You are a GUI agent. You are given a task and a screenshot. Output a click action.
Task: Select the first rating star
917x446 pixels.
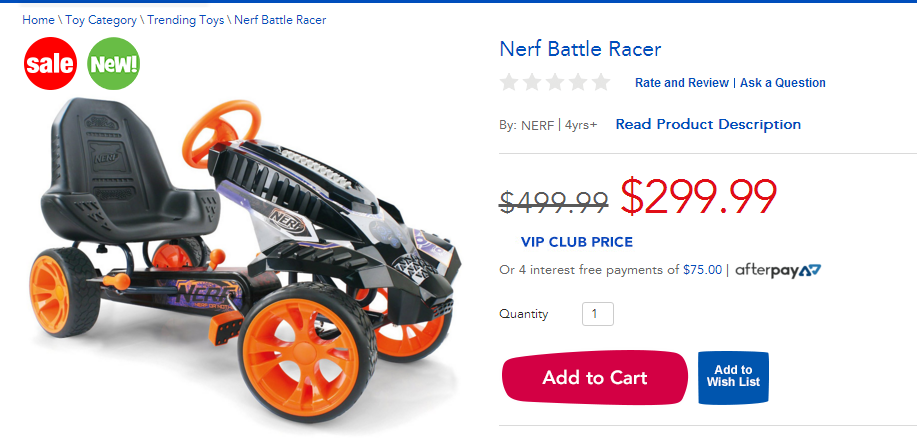(509, 82)
